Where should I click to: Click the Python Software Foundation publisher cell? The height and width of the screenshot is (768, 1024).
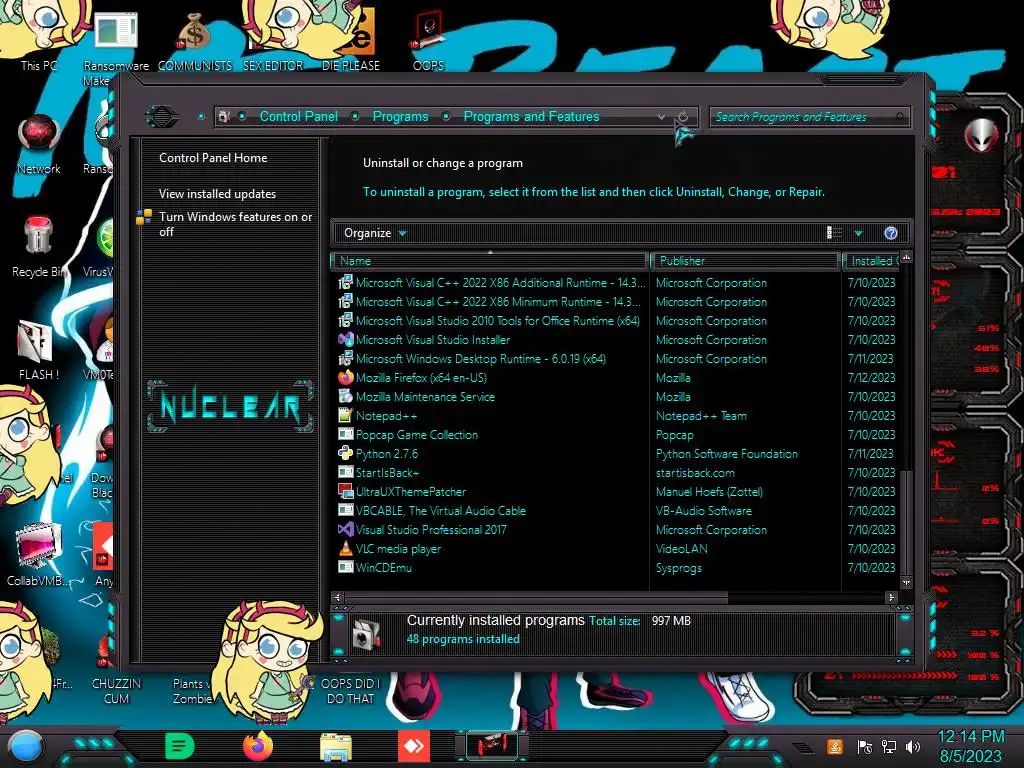tap(726, 453)
